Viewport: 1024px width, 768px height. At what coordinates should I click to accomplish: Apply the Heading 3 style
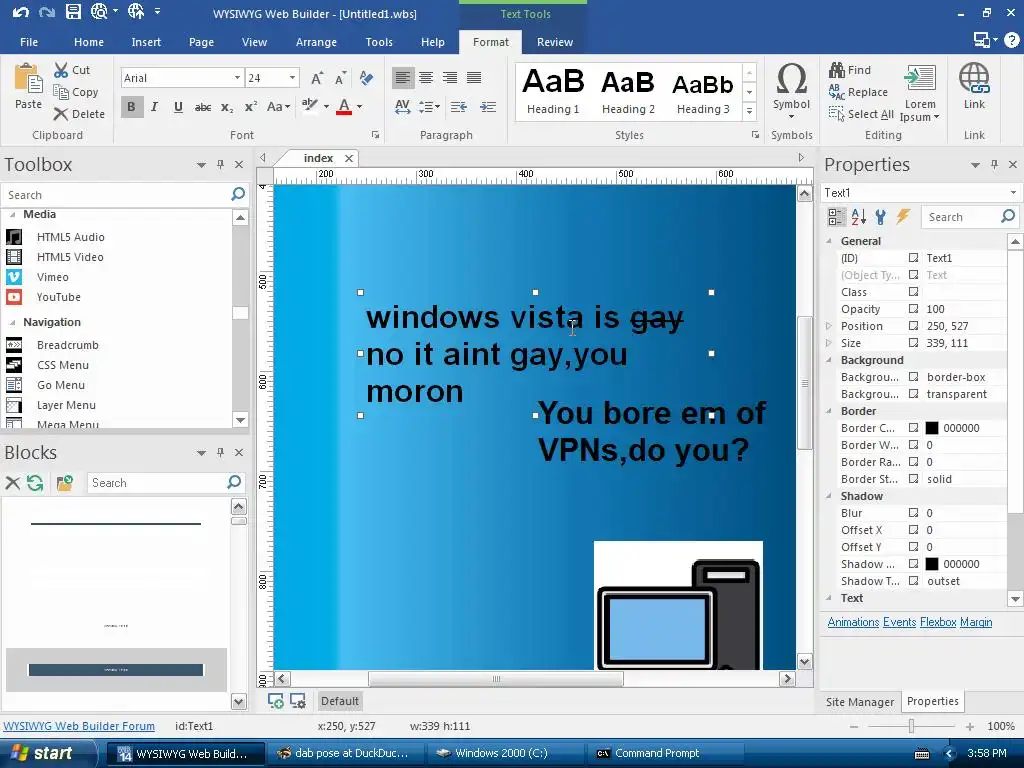(703, 91)
